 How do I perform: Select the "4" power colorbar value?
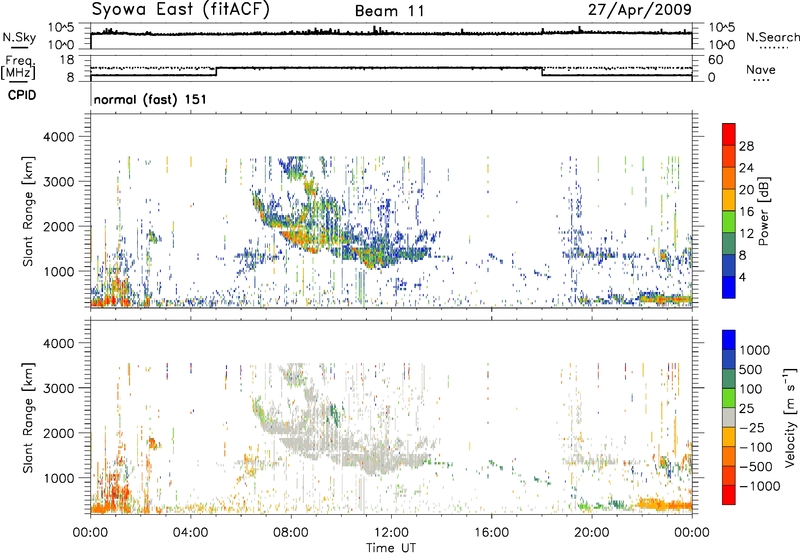[x=742, y=277]
